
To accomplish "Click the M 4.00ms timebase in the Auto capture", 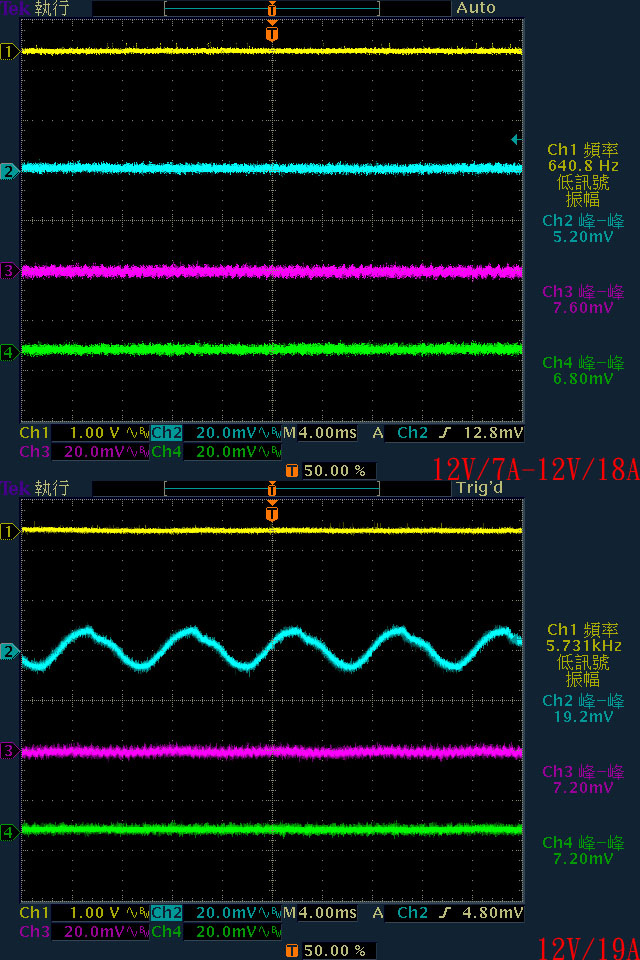I will pyautogui.click(x=320, y=433).
